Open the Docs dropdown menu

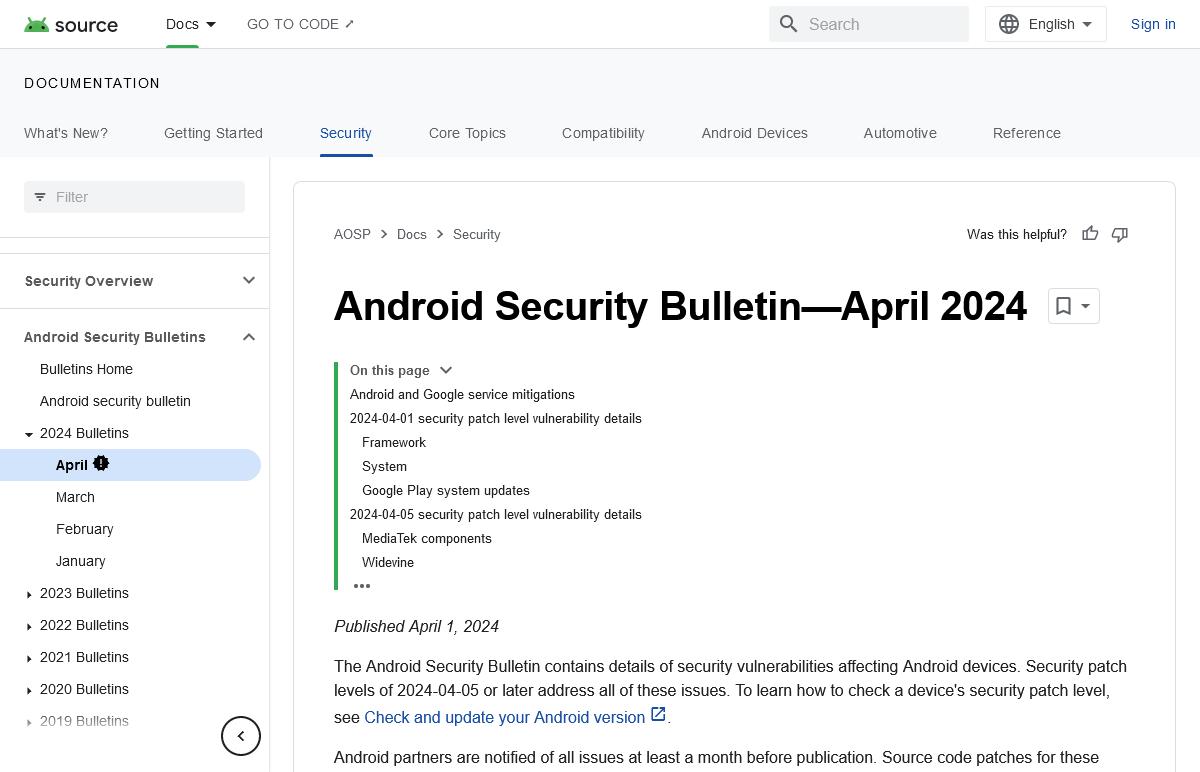[191, 24]
